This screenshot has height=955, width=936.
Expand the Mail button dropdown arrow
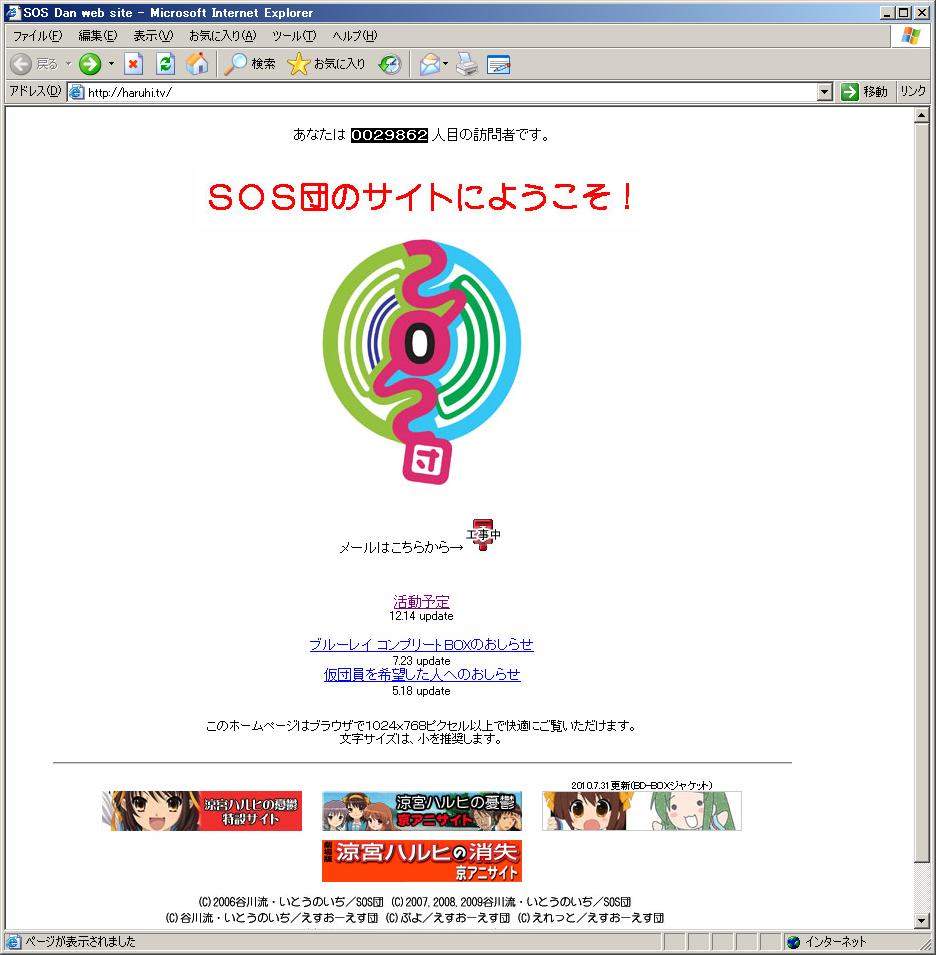click(x=445, y=64)
